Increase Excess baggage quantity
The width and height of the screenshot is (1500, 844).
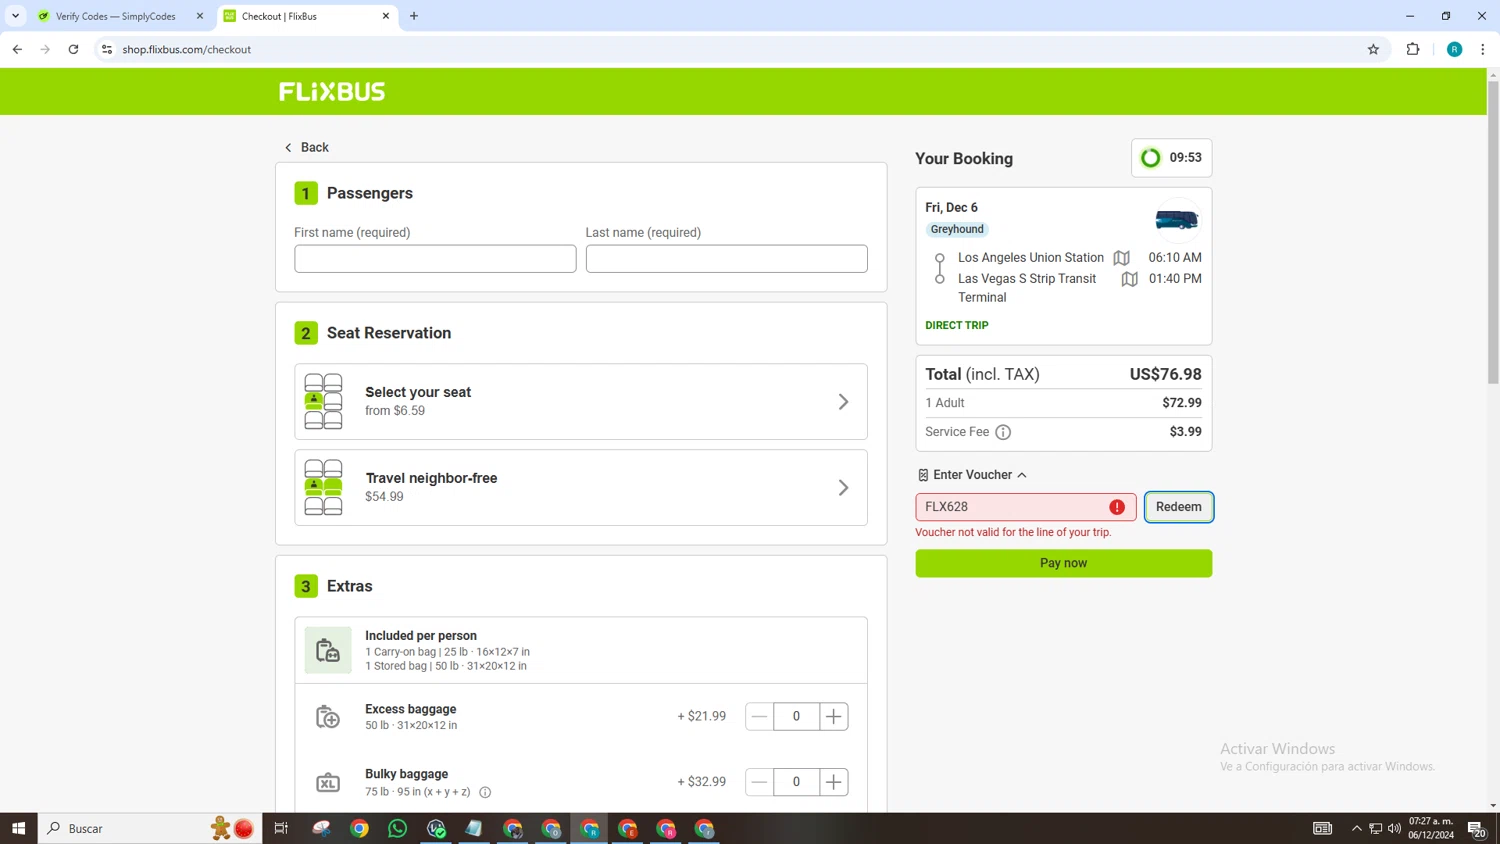(834, 716)
